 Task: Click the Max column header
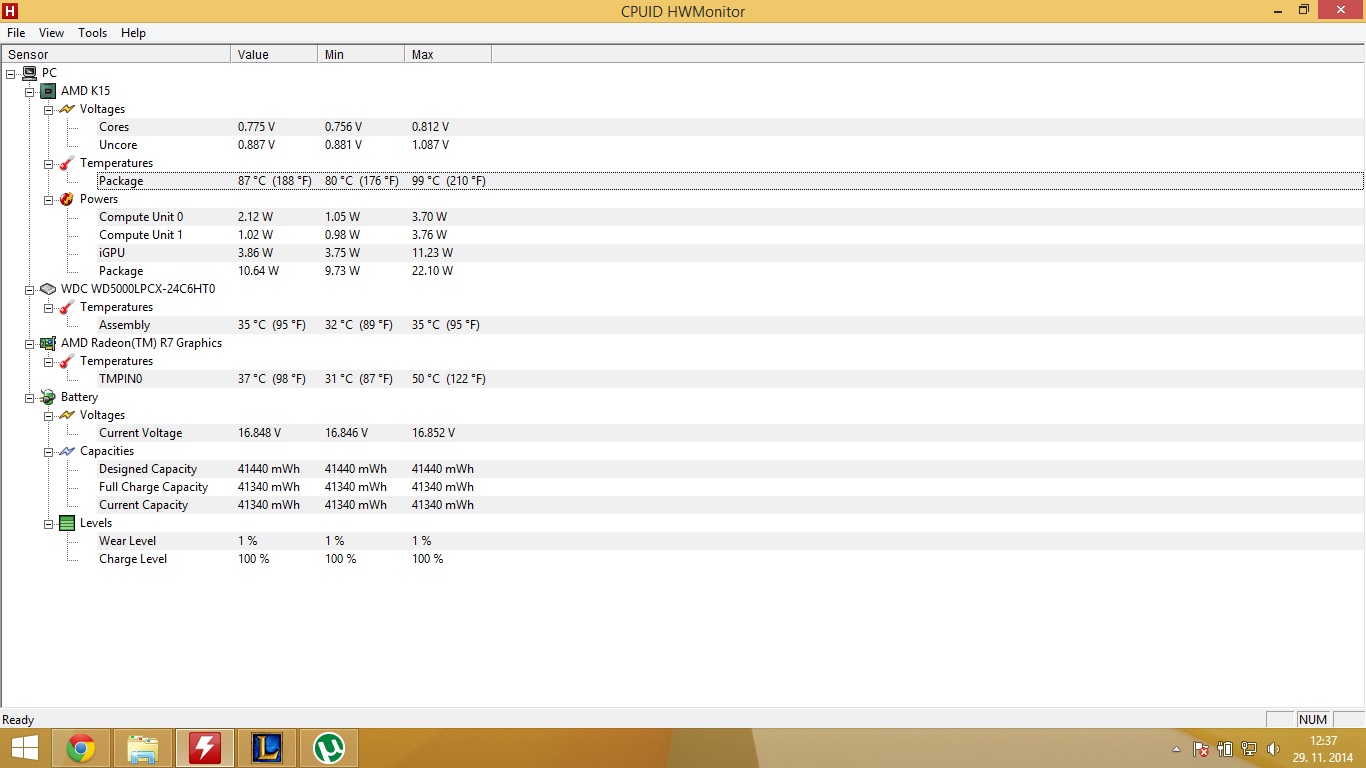(447, 54)
